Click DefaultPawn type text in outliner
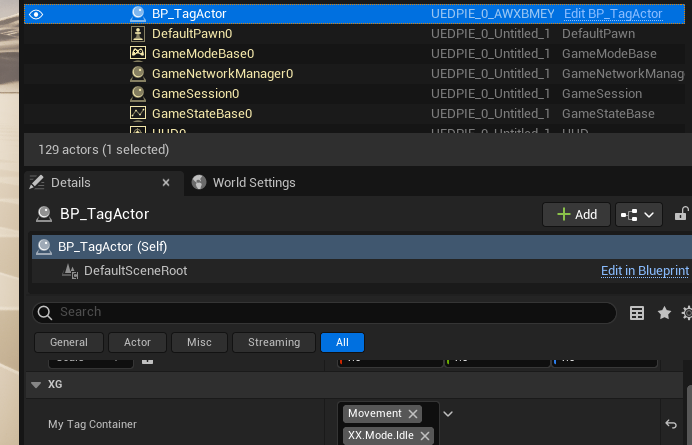 (x=598, y=34)
